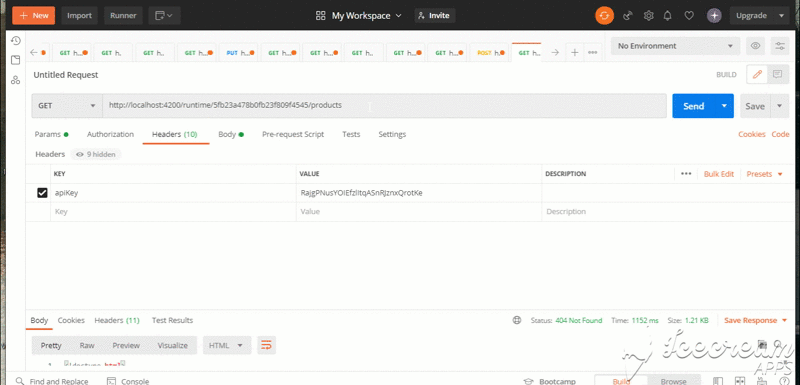This screenshot has height=385, width=800.
Task: Switch to the Authorization tab
Action: (x=110, y=134)
